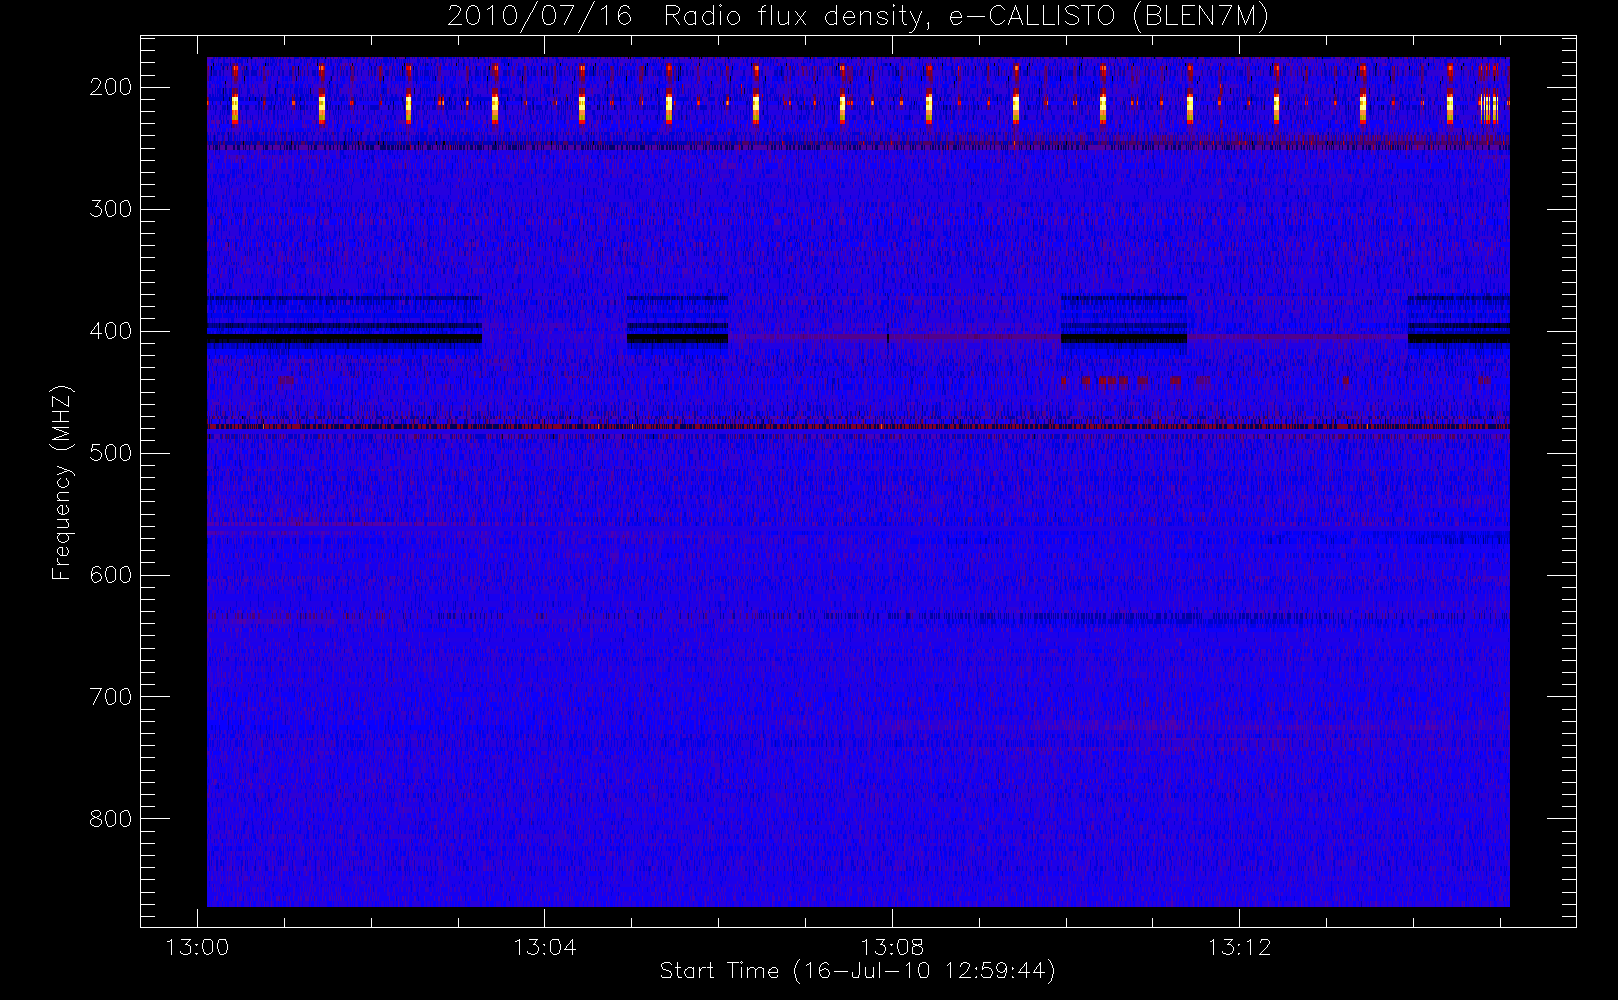Click the 700 frequency tick label
1618x1000 pixels.
click(x=111, y=697)
